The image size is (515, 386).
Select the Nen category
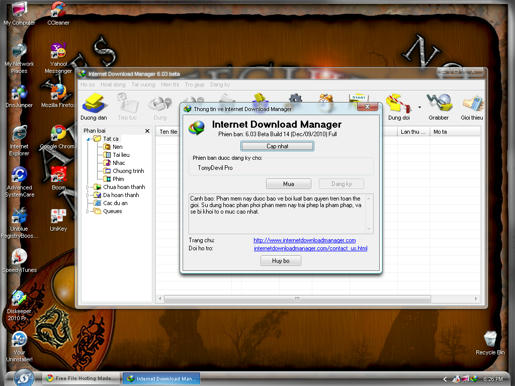click(x=117, y=147)
